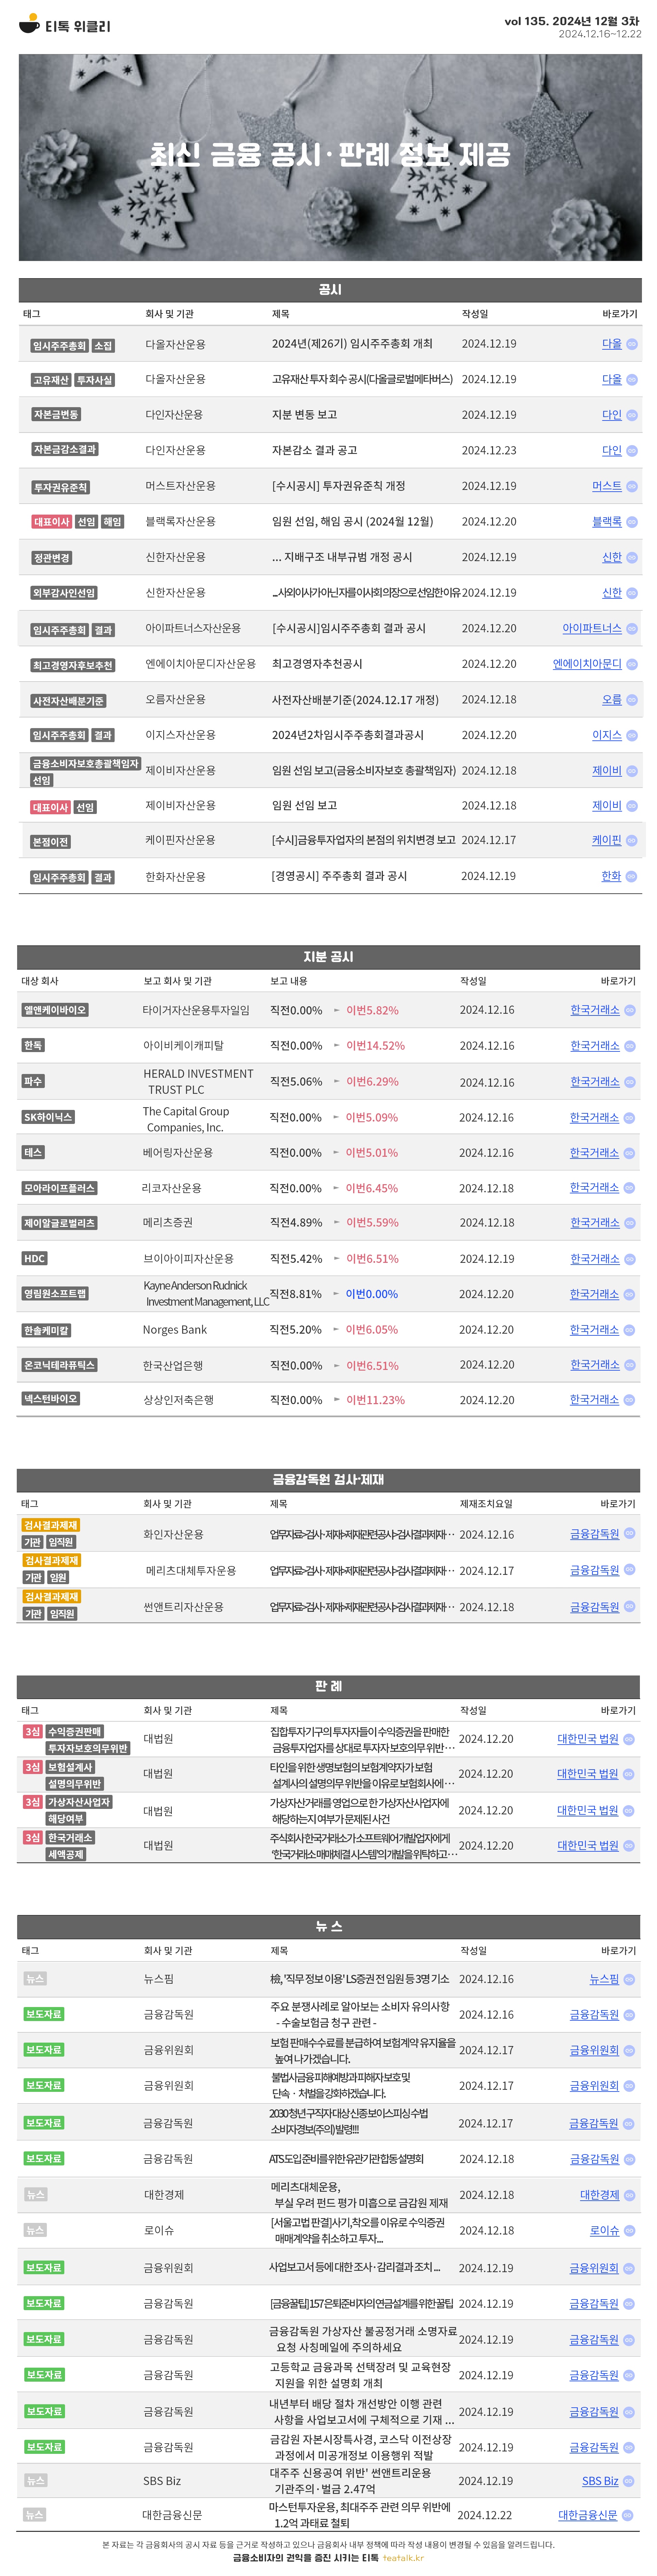Click the link icon in 한국거래소 세액공제 row

[629, 1846]
